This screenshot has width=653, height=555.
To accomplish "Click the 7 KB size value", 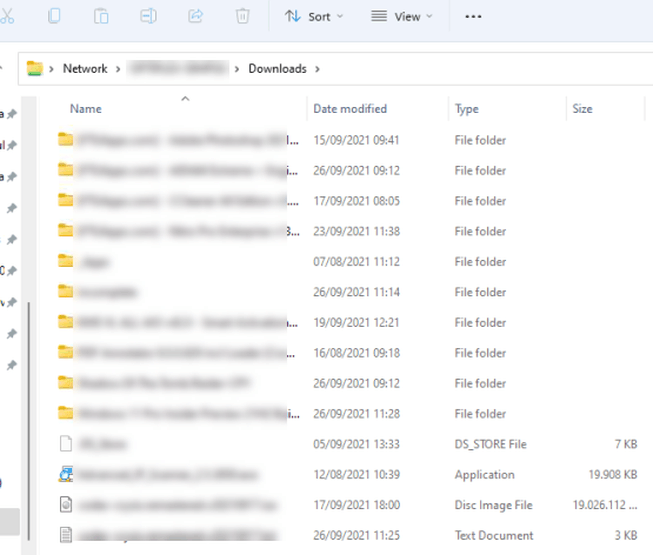I will pyautogui.click(x=626, y=444).
